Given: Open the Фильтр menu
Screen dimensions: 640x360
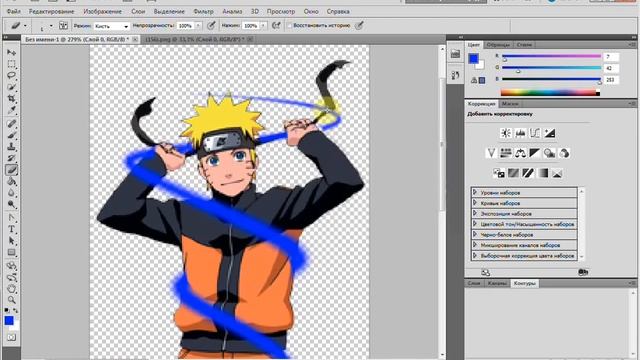Looking at the screenshot, I should pyautogui.click(x=203, y=11).
